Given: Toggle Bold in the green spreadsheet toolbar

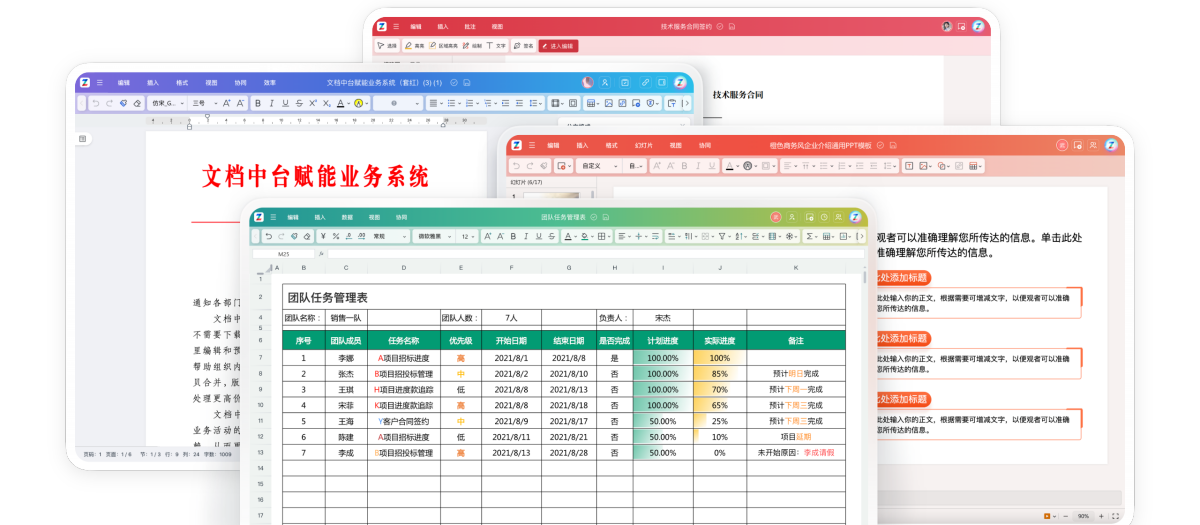Looking at the screenshot, I should 513,237.
